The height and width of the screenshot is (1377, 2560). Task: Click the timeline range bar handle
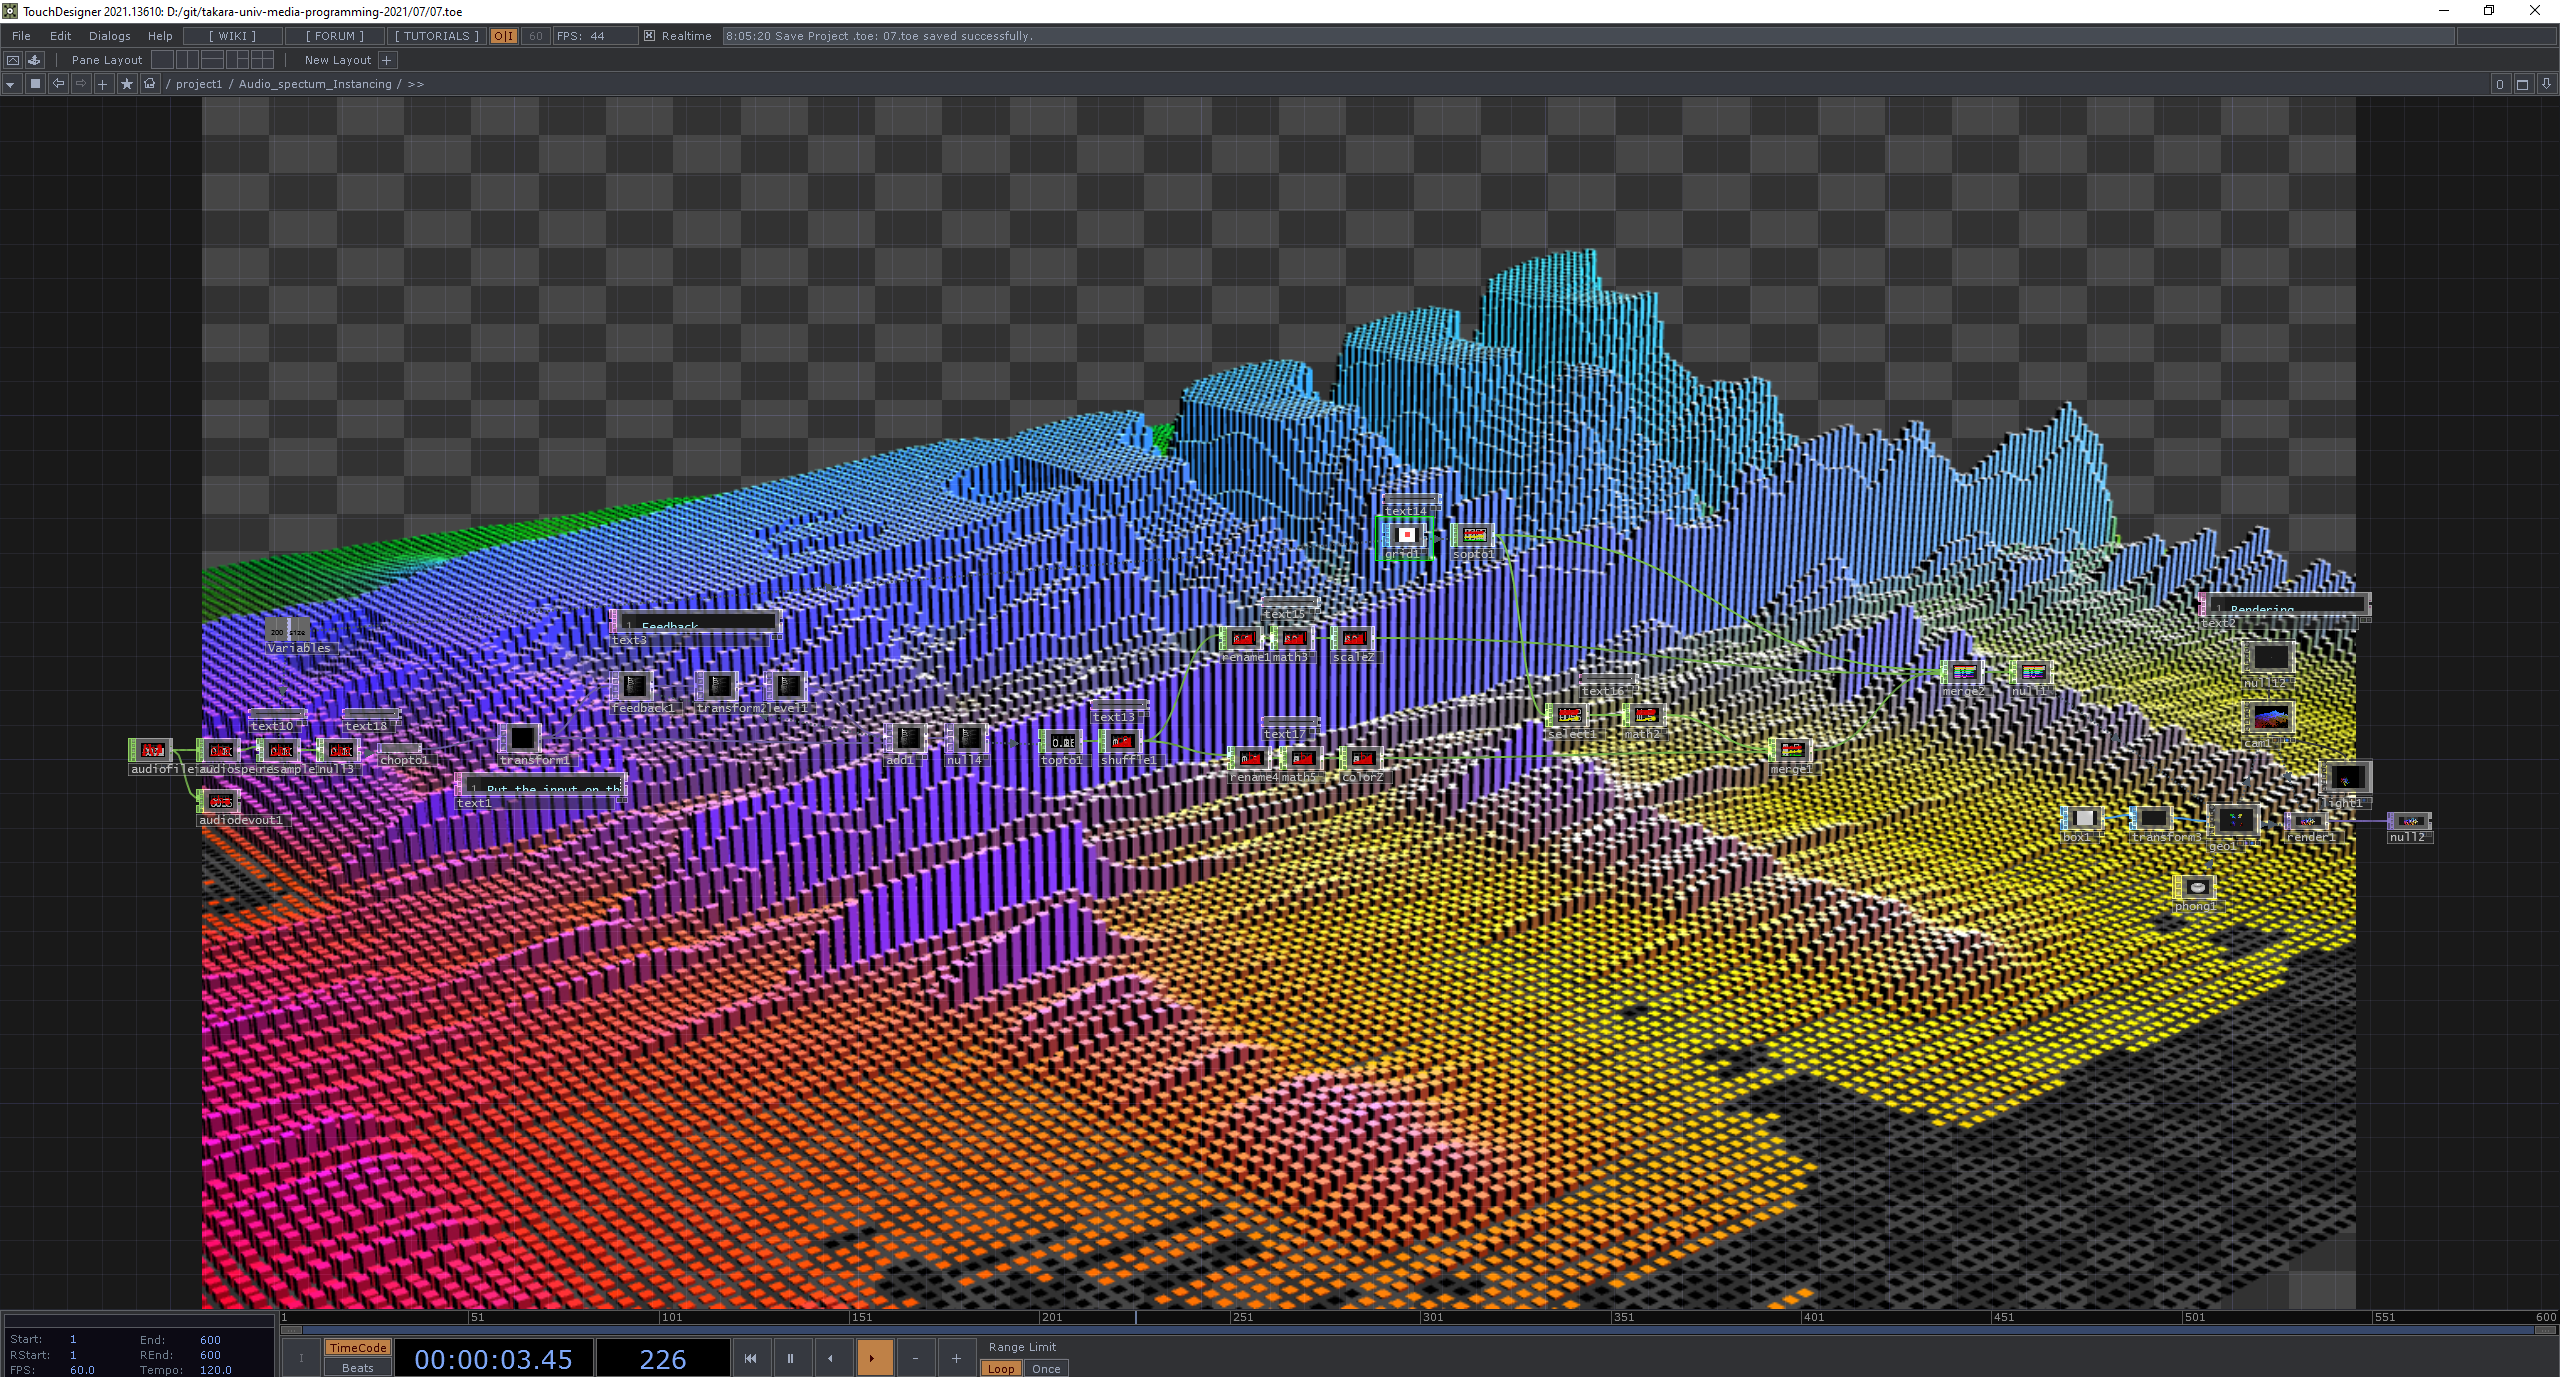tap(291, 1330)
